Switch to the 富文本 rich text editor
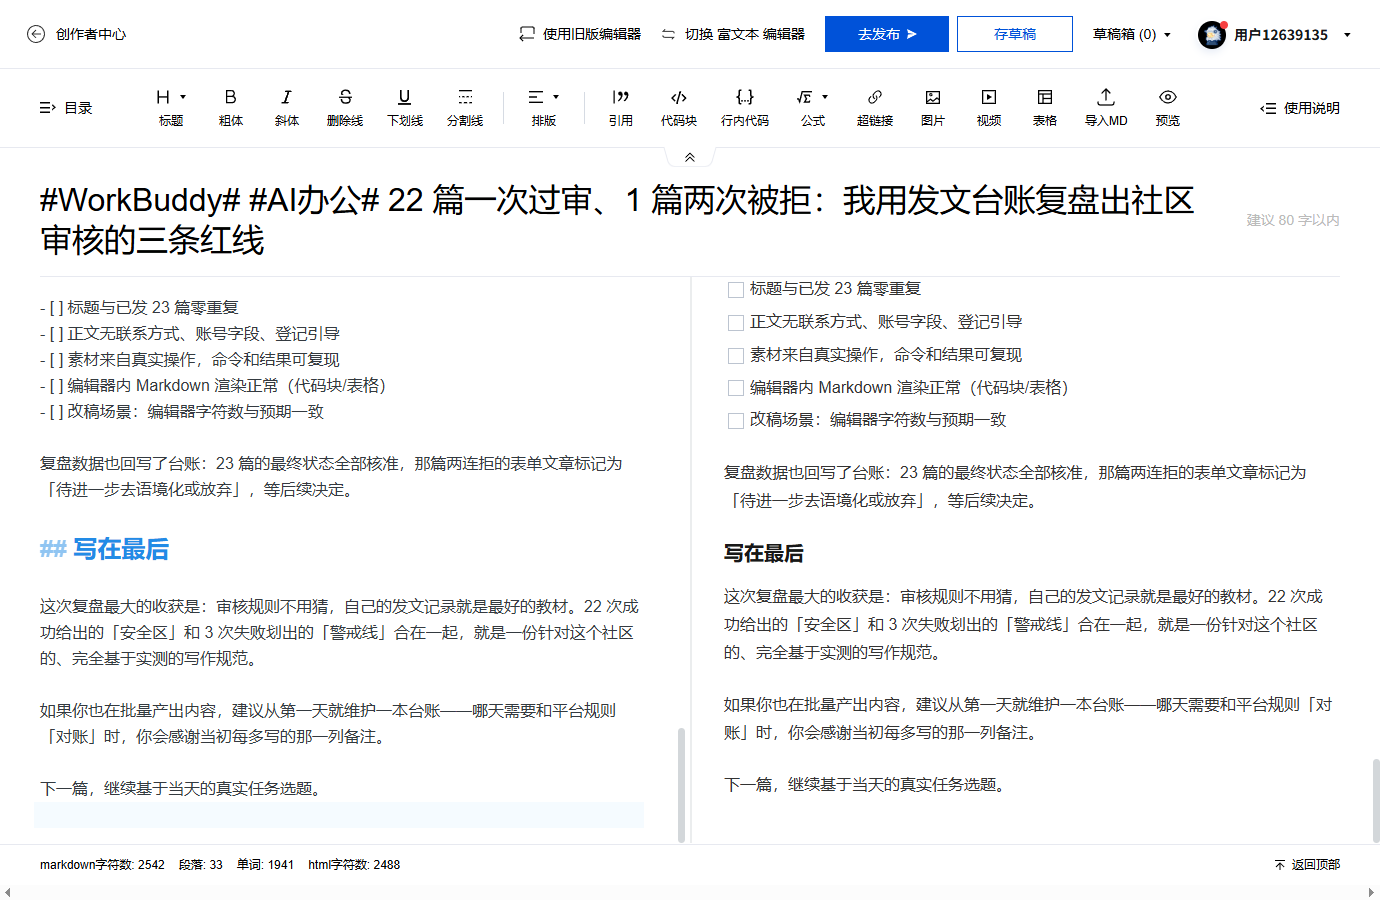The height and width of the screenshot is (900, 1380). tap(733, 34)
